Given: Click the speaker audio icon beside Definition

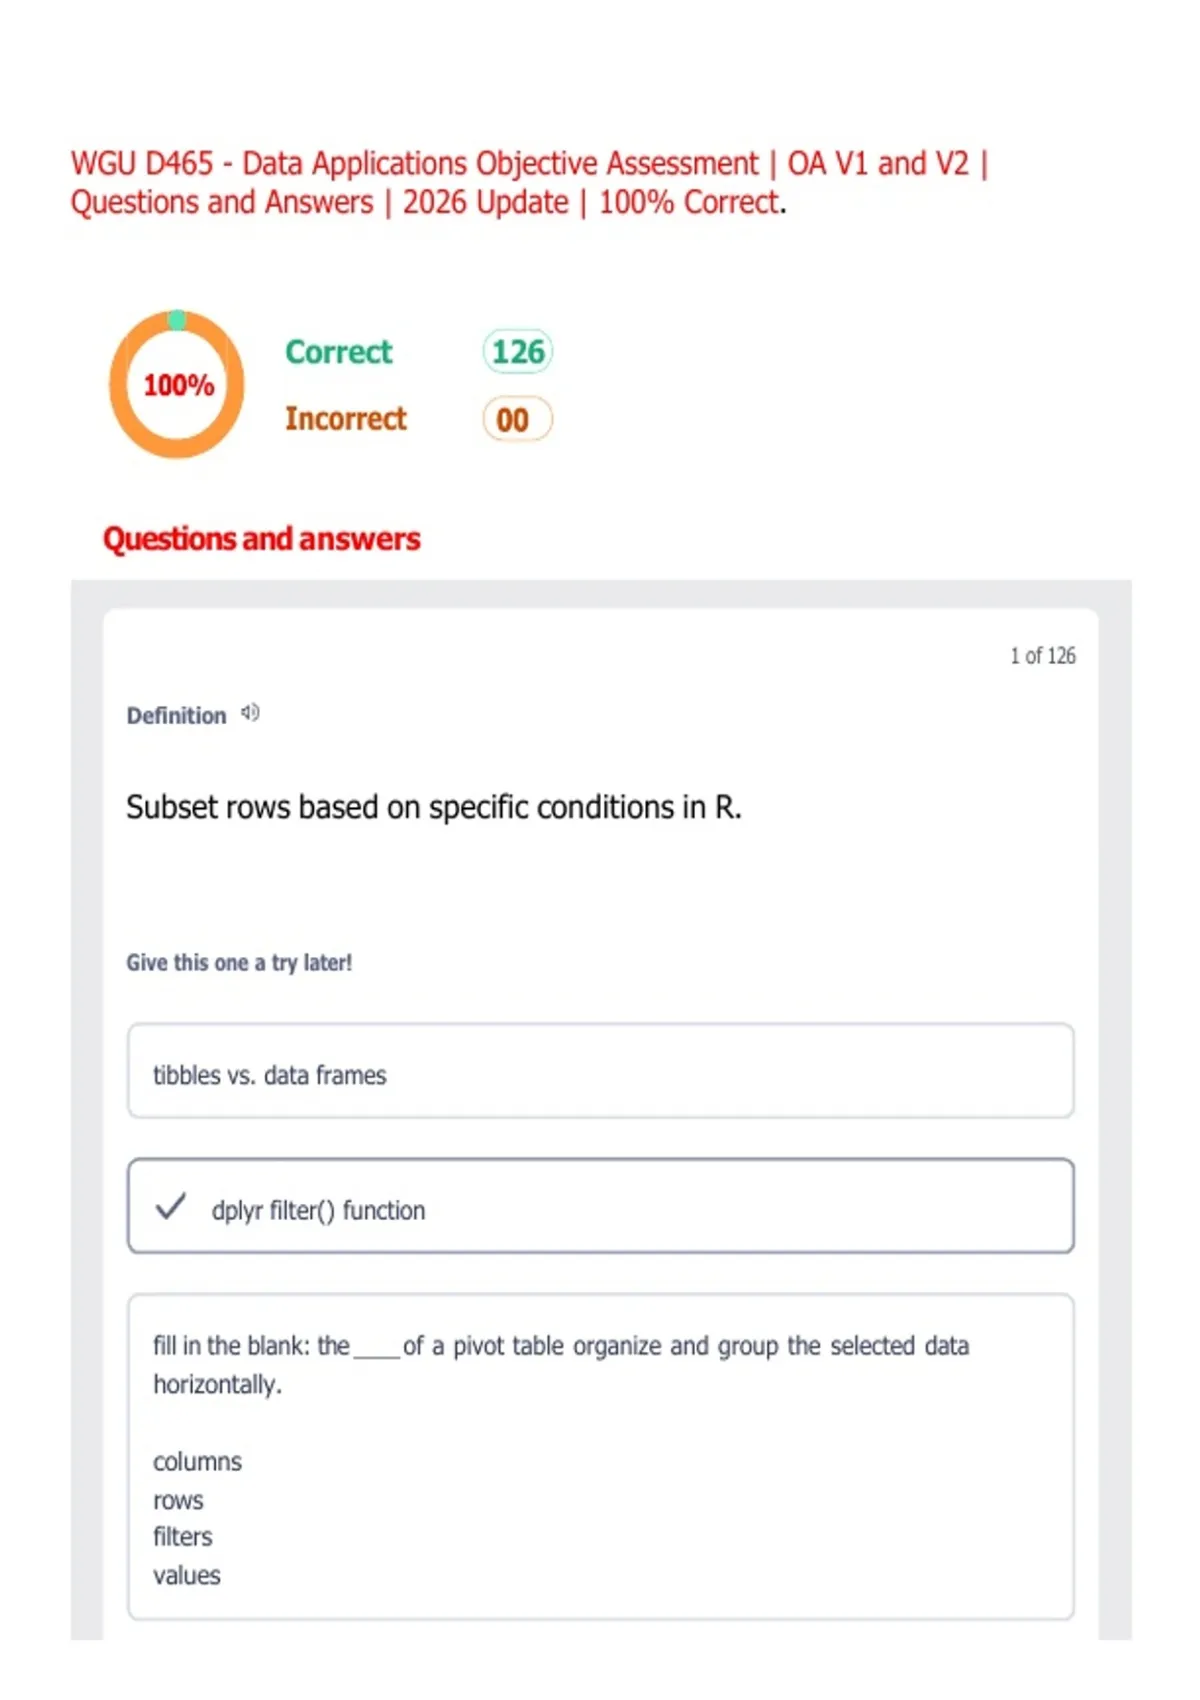Looking at the screenshot, I should 251,713.
